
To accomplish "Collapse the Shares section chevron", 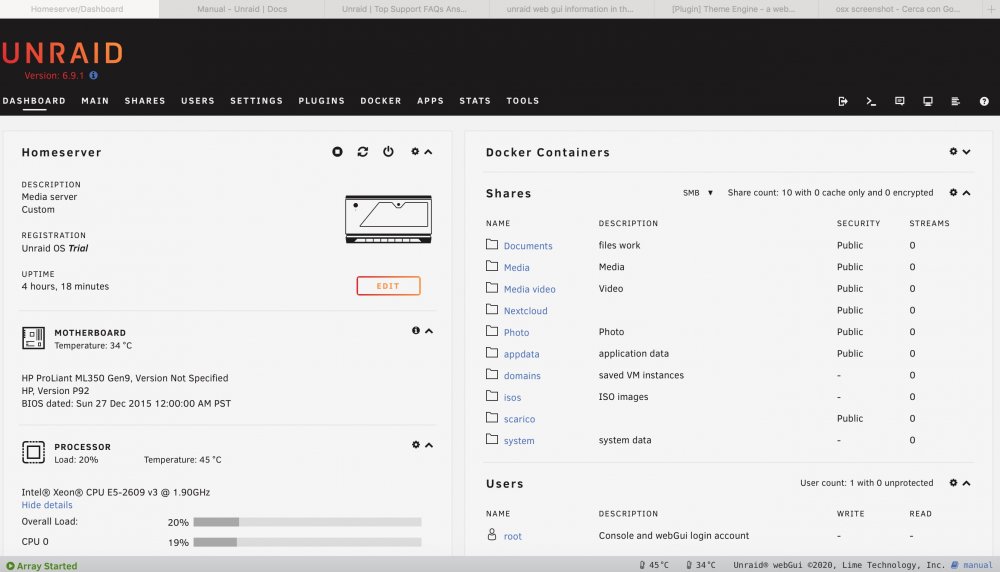I will coord(967,193).
